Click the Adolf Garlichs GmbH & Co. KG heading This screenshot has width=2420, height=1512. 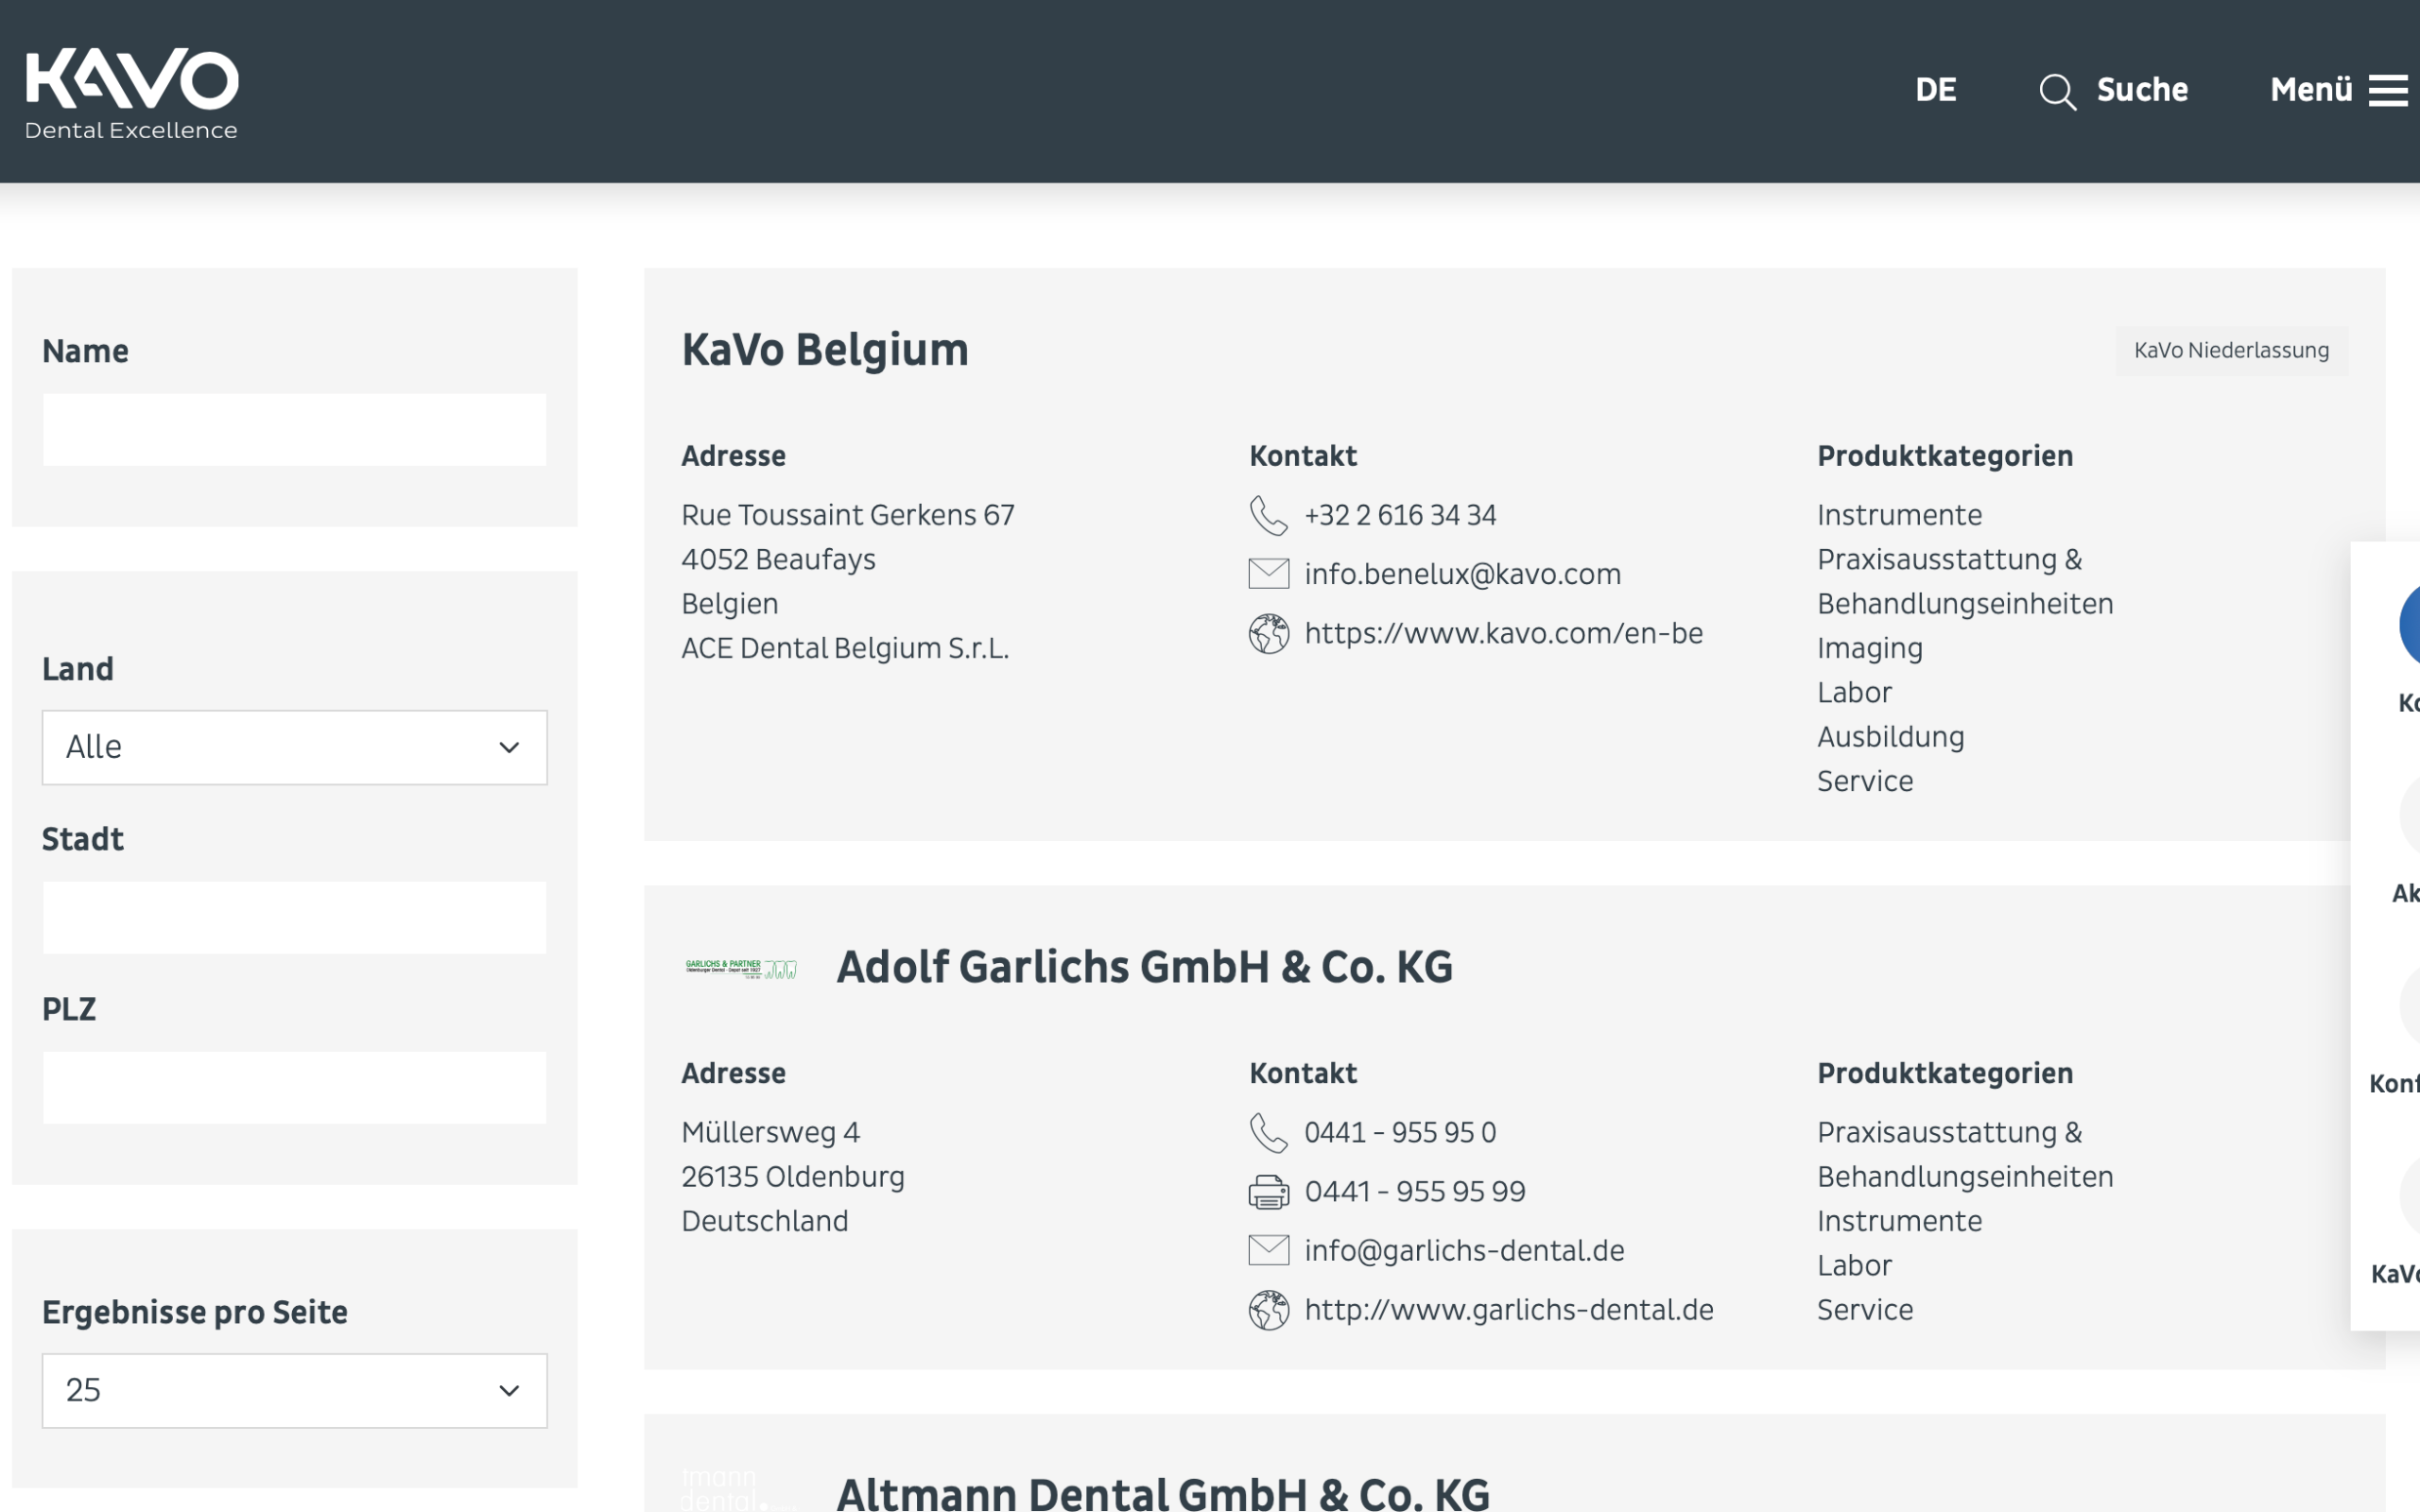[1144, 967]
